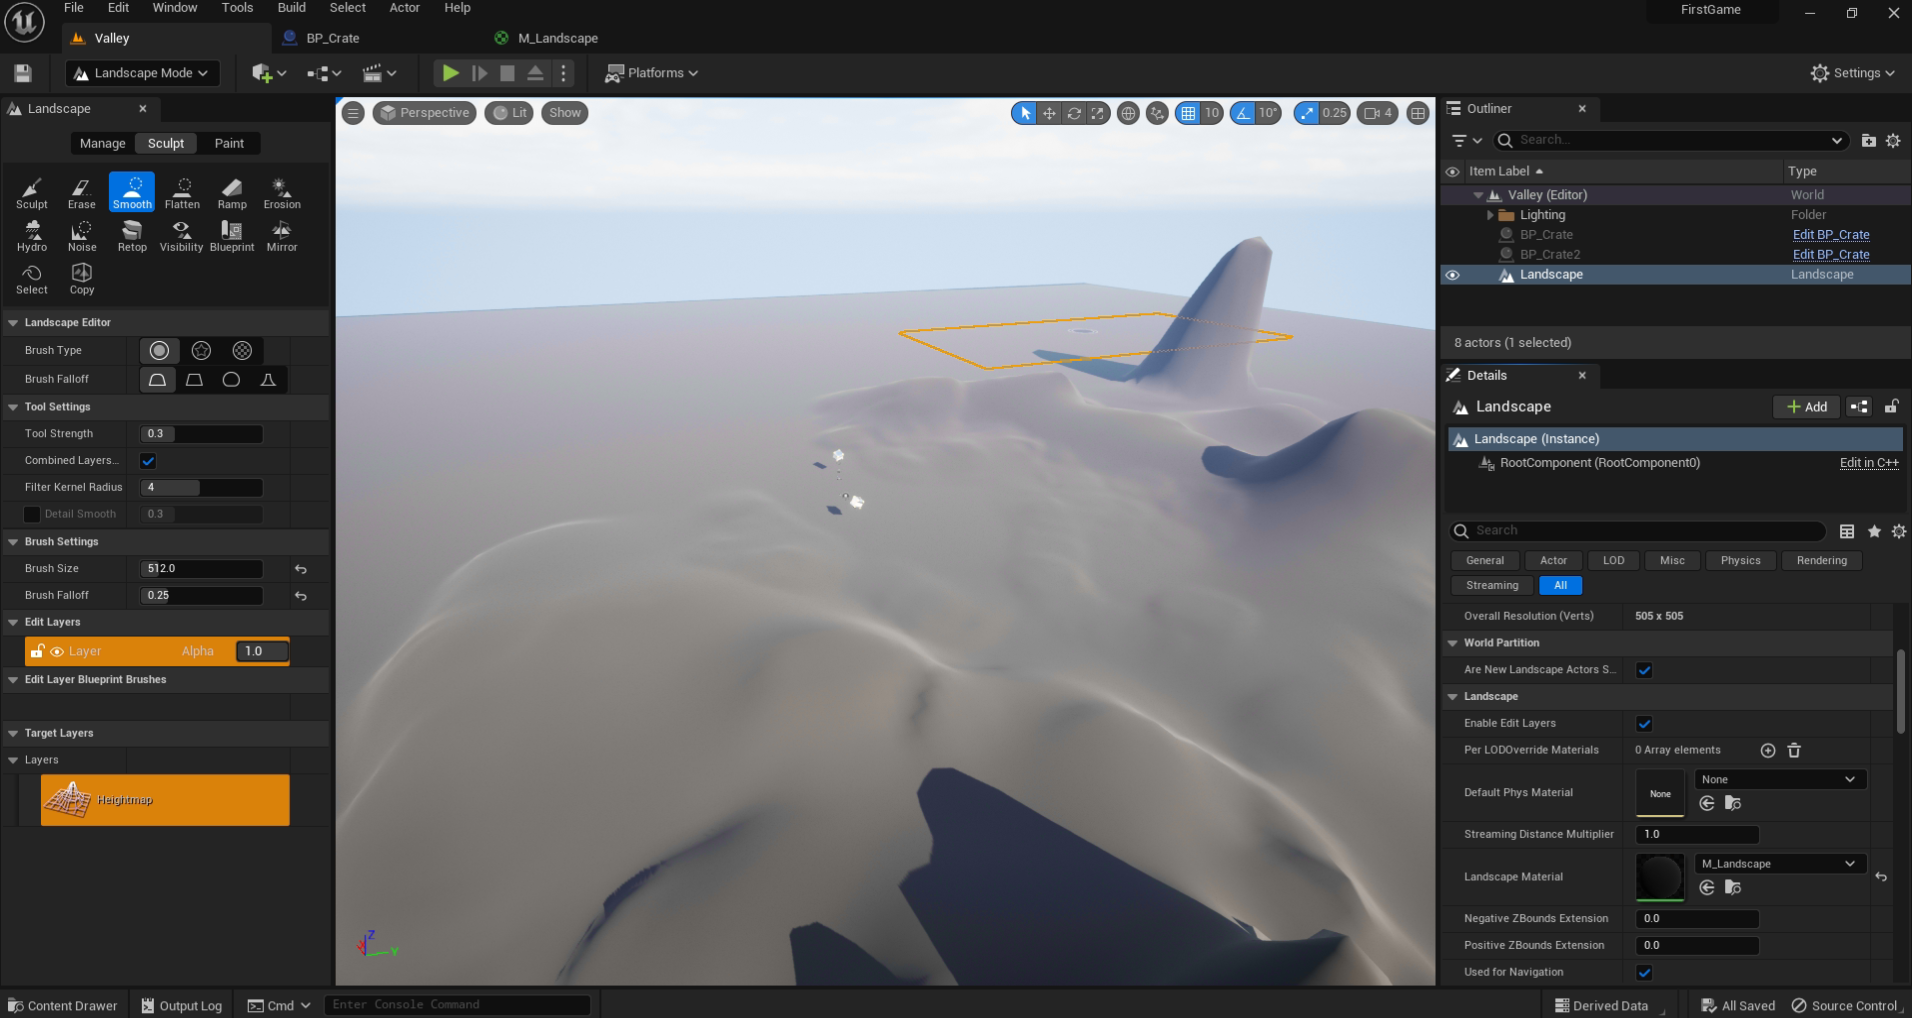The width and height of the screenshot is (1912, 1018).
Task: Open the Landscape Material M_Landscape dropdown
Action: coord(1780,864)
